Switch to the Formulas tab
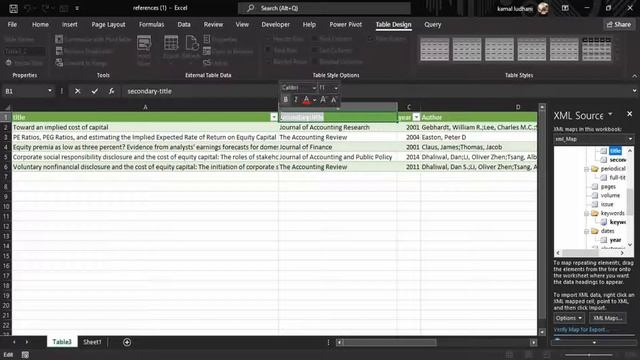This screenshot has height=360, width=640. (151, 24)
